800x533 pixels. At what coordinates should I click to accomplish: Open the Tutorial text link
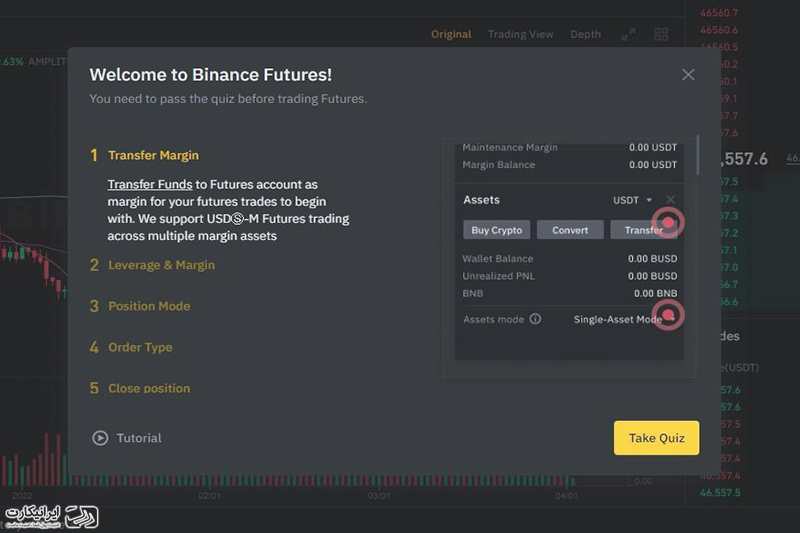coord(139,438)
